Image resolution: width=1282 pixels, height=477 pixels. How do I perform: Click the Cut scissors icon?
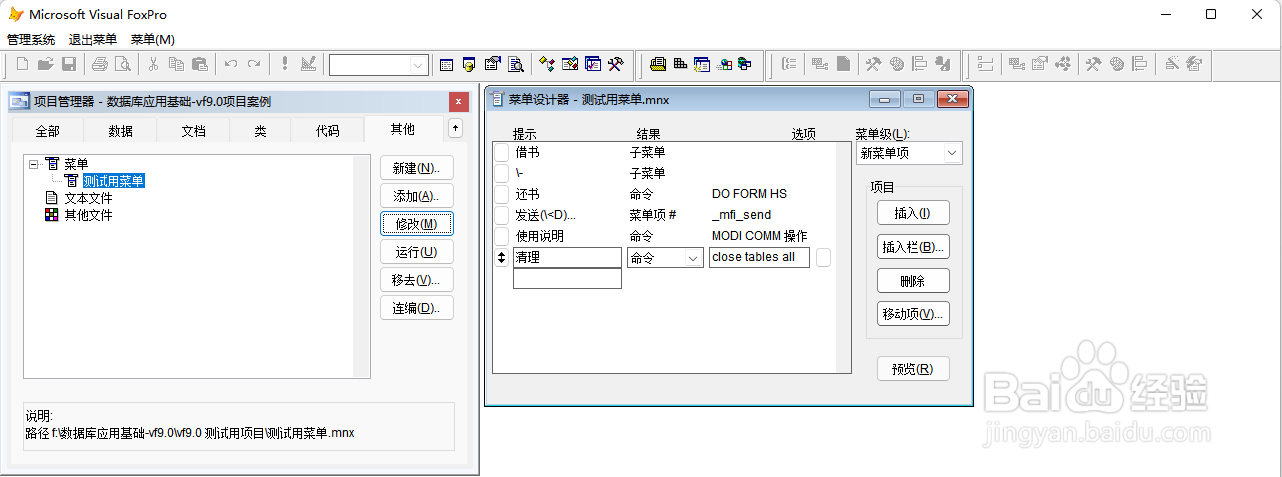tap(153, 64)
